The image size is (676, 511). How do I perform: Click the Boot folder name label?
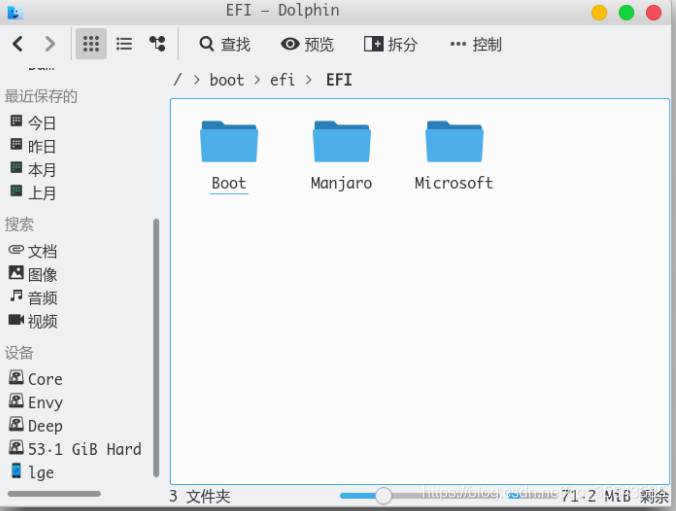(229, 184)
